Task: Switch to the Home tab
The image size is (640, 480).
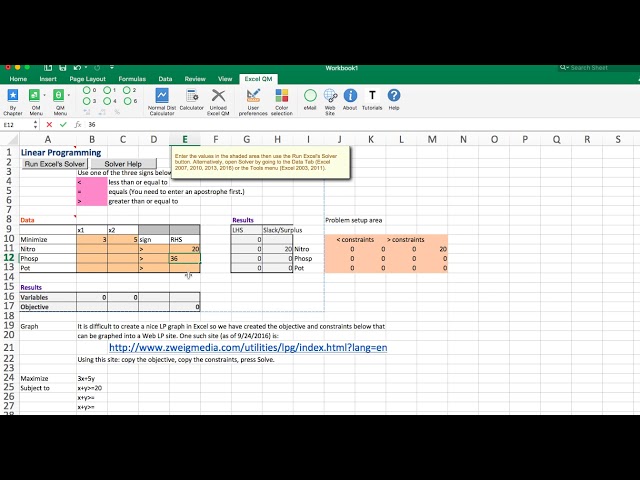Action: [18, 79]
